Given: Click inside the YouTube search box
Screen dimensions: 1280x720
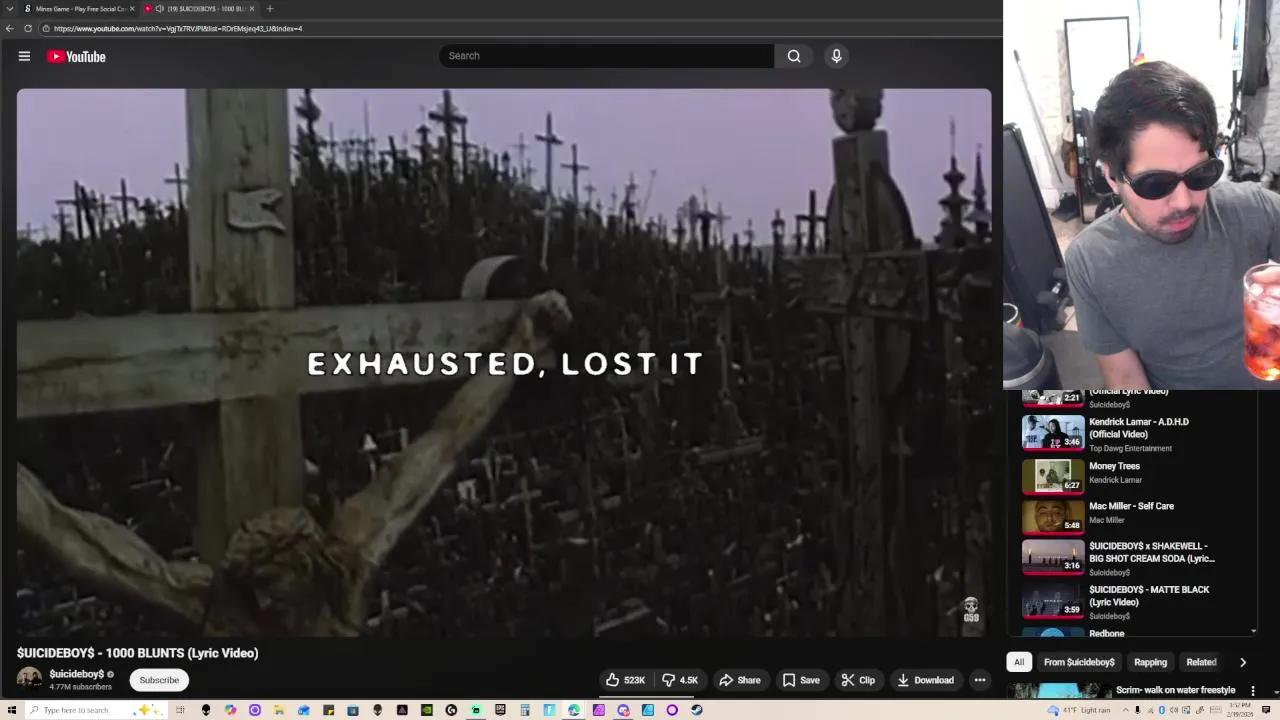Looking at the screenshot, I should pyautogui.click(x=606, y=56).
